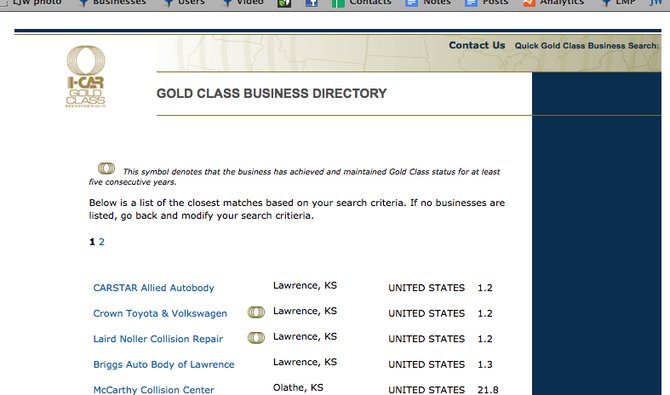Screen dimensions: 670x395
Task: Click the Facebook bookmark icon
Action: pos(311,3)
